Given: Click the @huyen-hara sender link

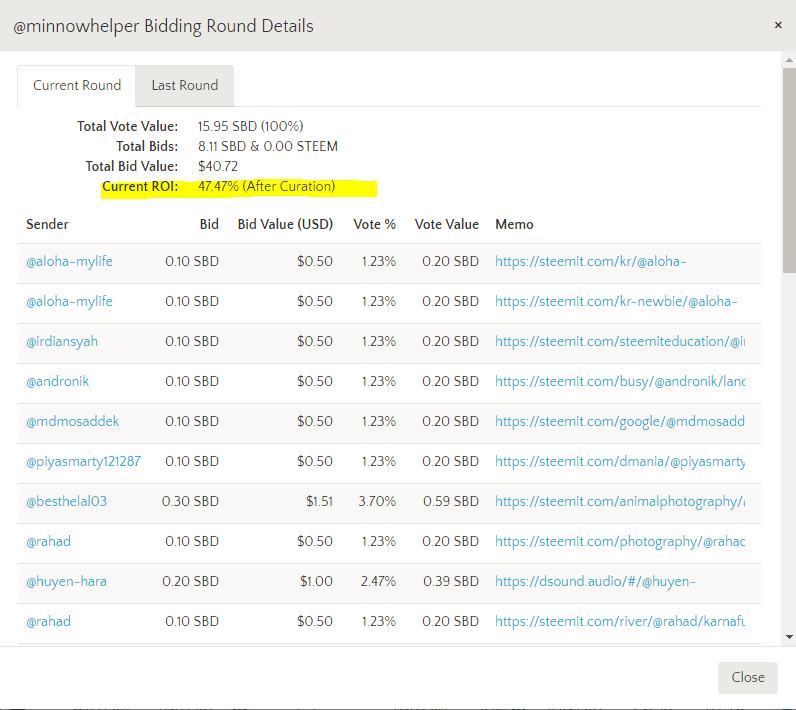Looking at the screenshot, I should click(x=66, y=582).
